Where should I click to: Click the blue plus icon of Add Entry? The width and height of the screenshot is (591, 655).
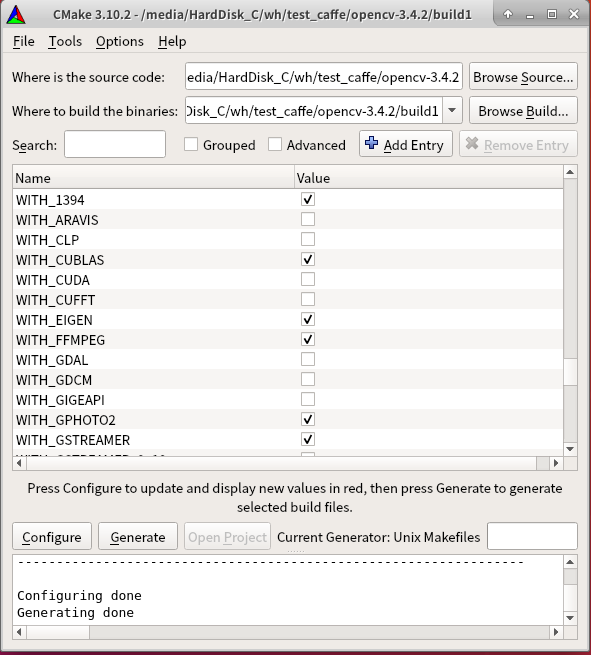click(x=371, y=143)
